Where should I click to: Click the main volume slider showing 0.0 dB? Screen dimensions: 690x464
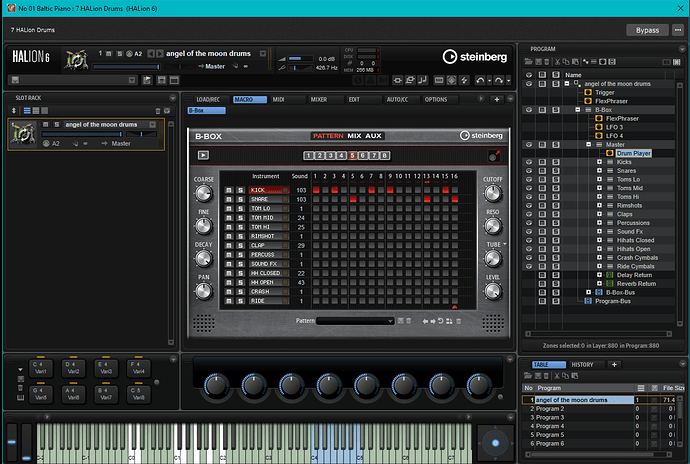[299, 59]
